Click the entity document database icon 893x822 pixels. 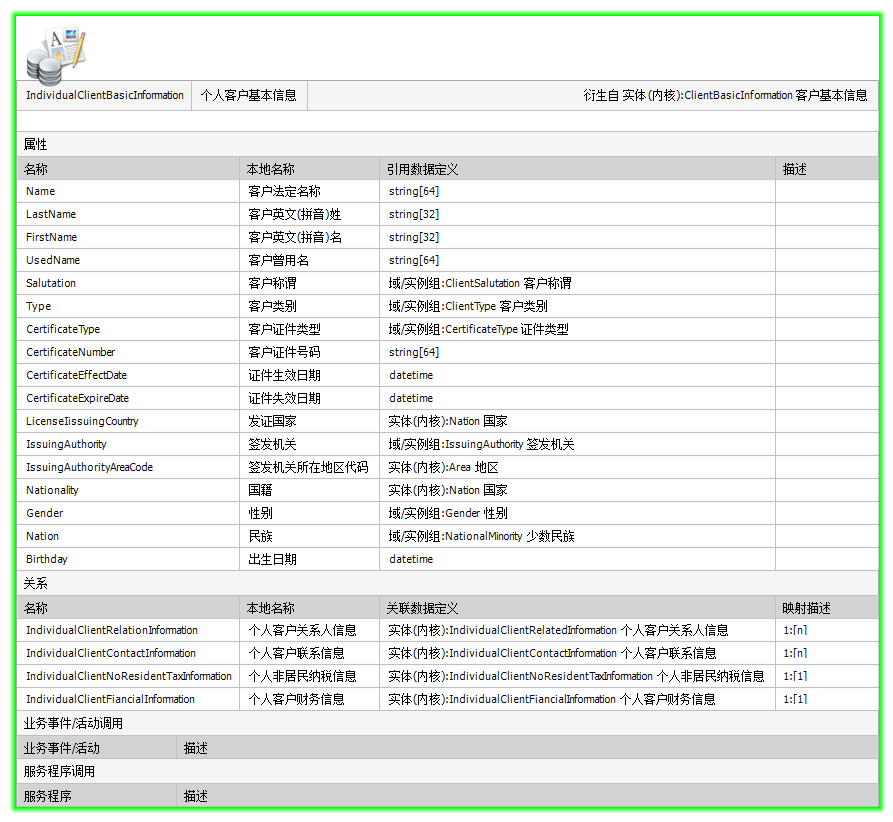(x=56, y=55)
